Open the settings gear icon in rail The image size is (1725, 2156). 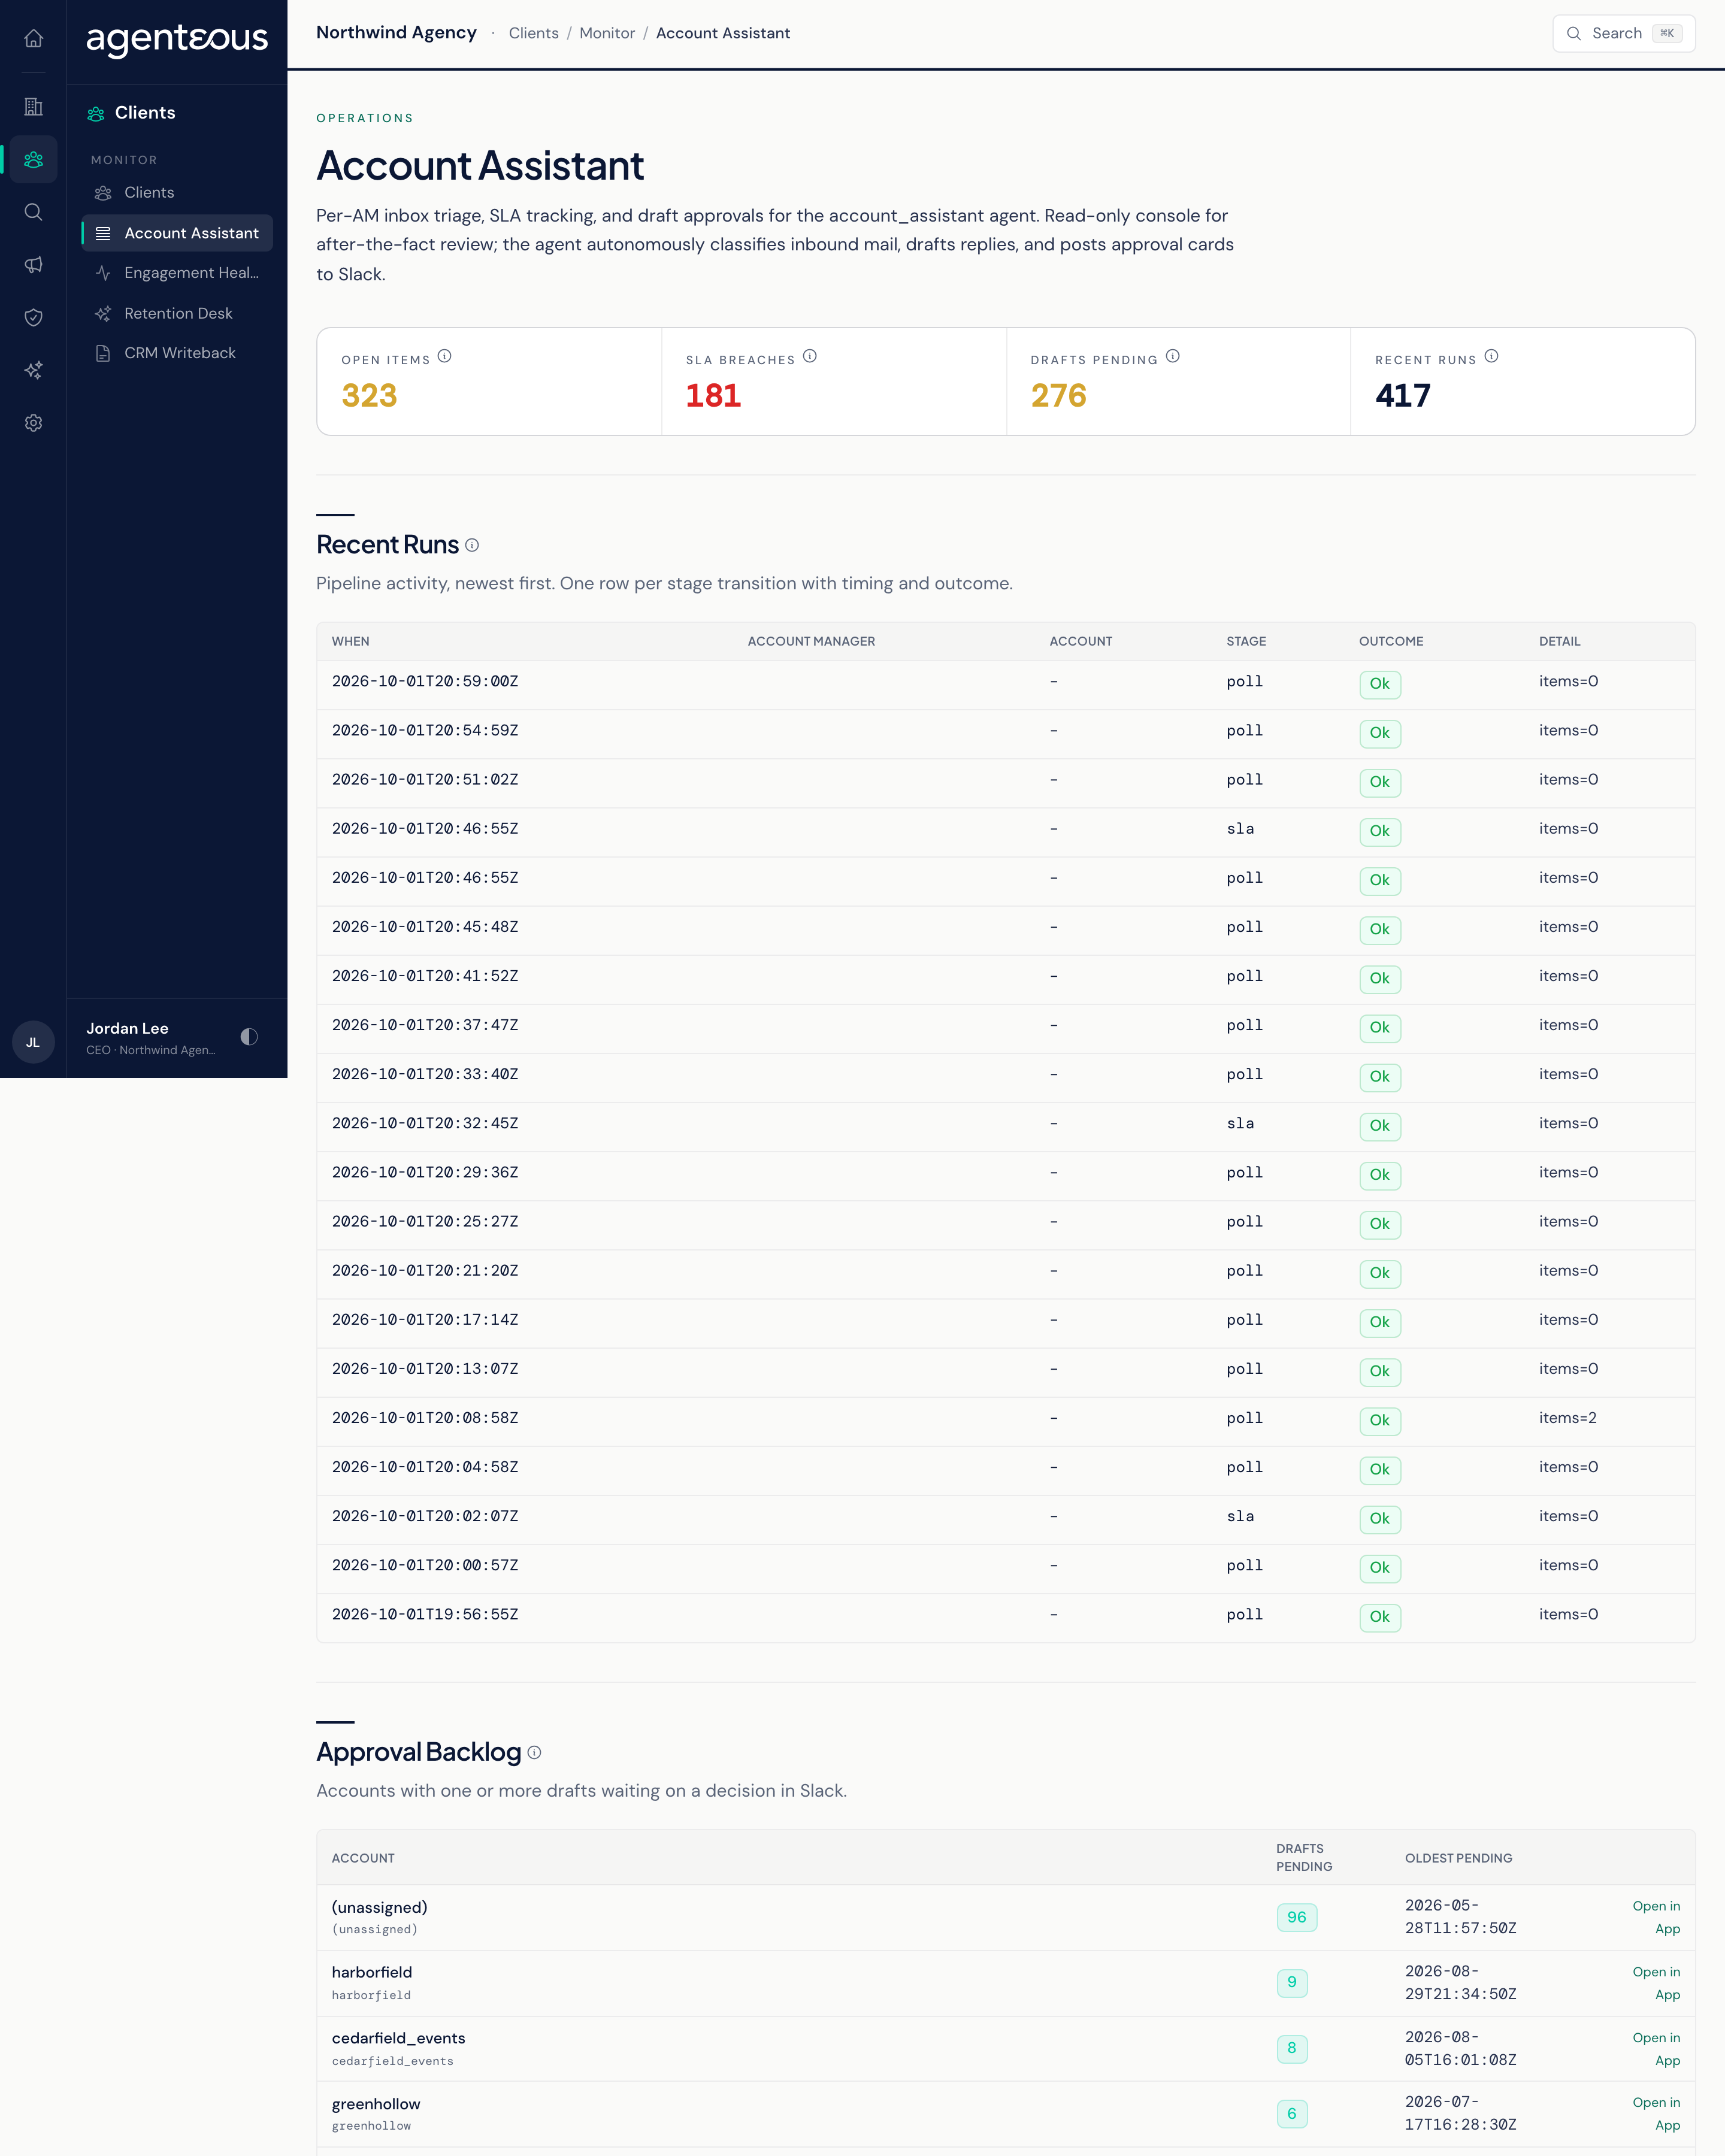point(33,423)
